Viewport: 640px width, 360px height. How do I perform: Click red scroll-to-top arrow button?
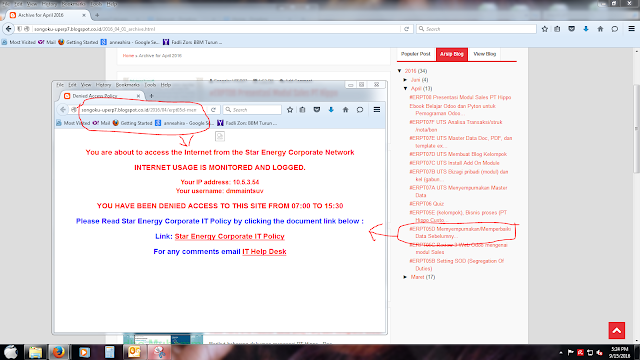617,330
